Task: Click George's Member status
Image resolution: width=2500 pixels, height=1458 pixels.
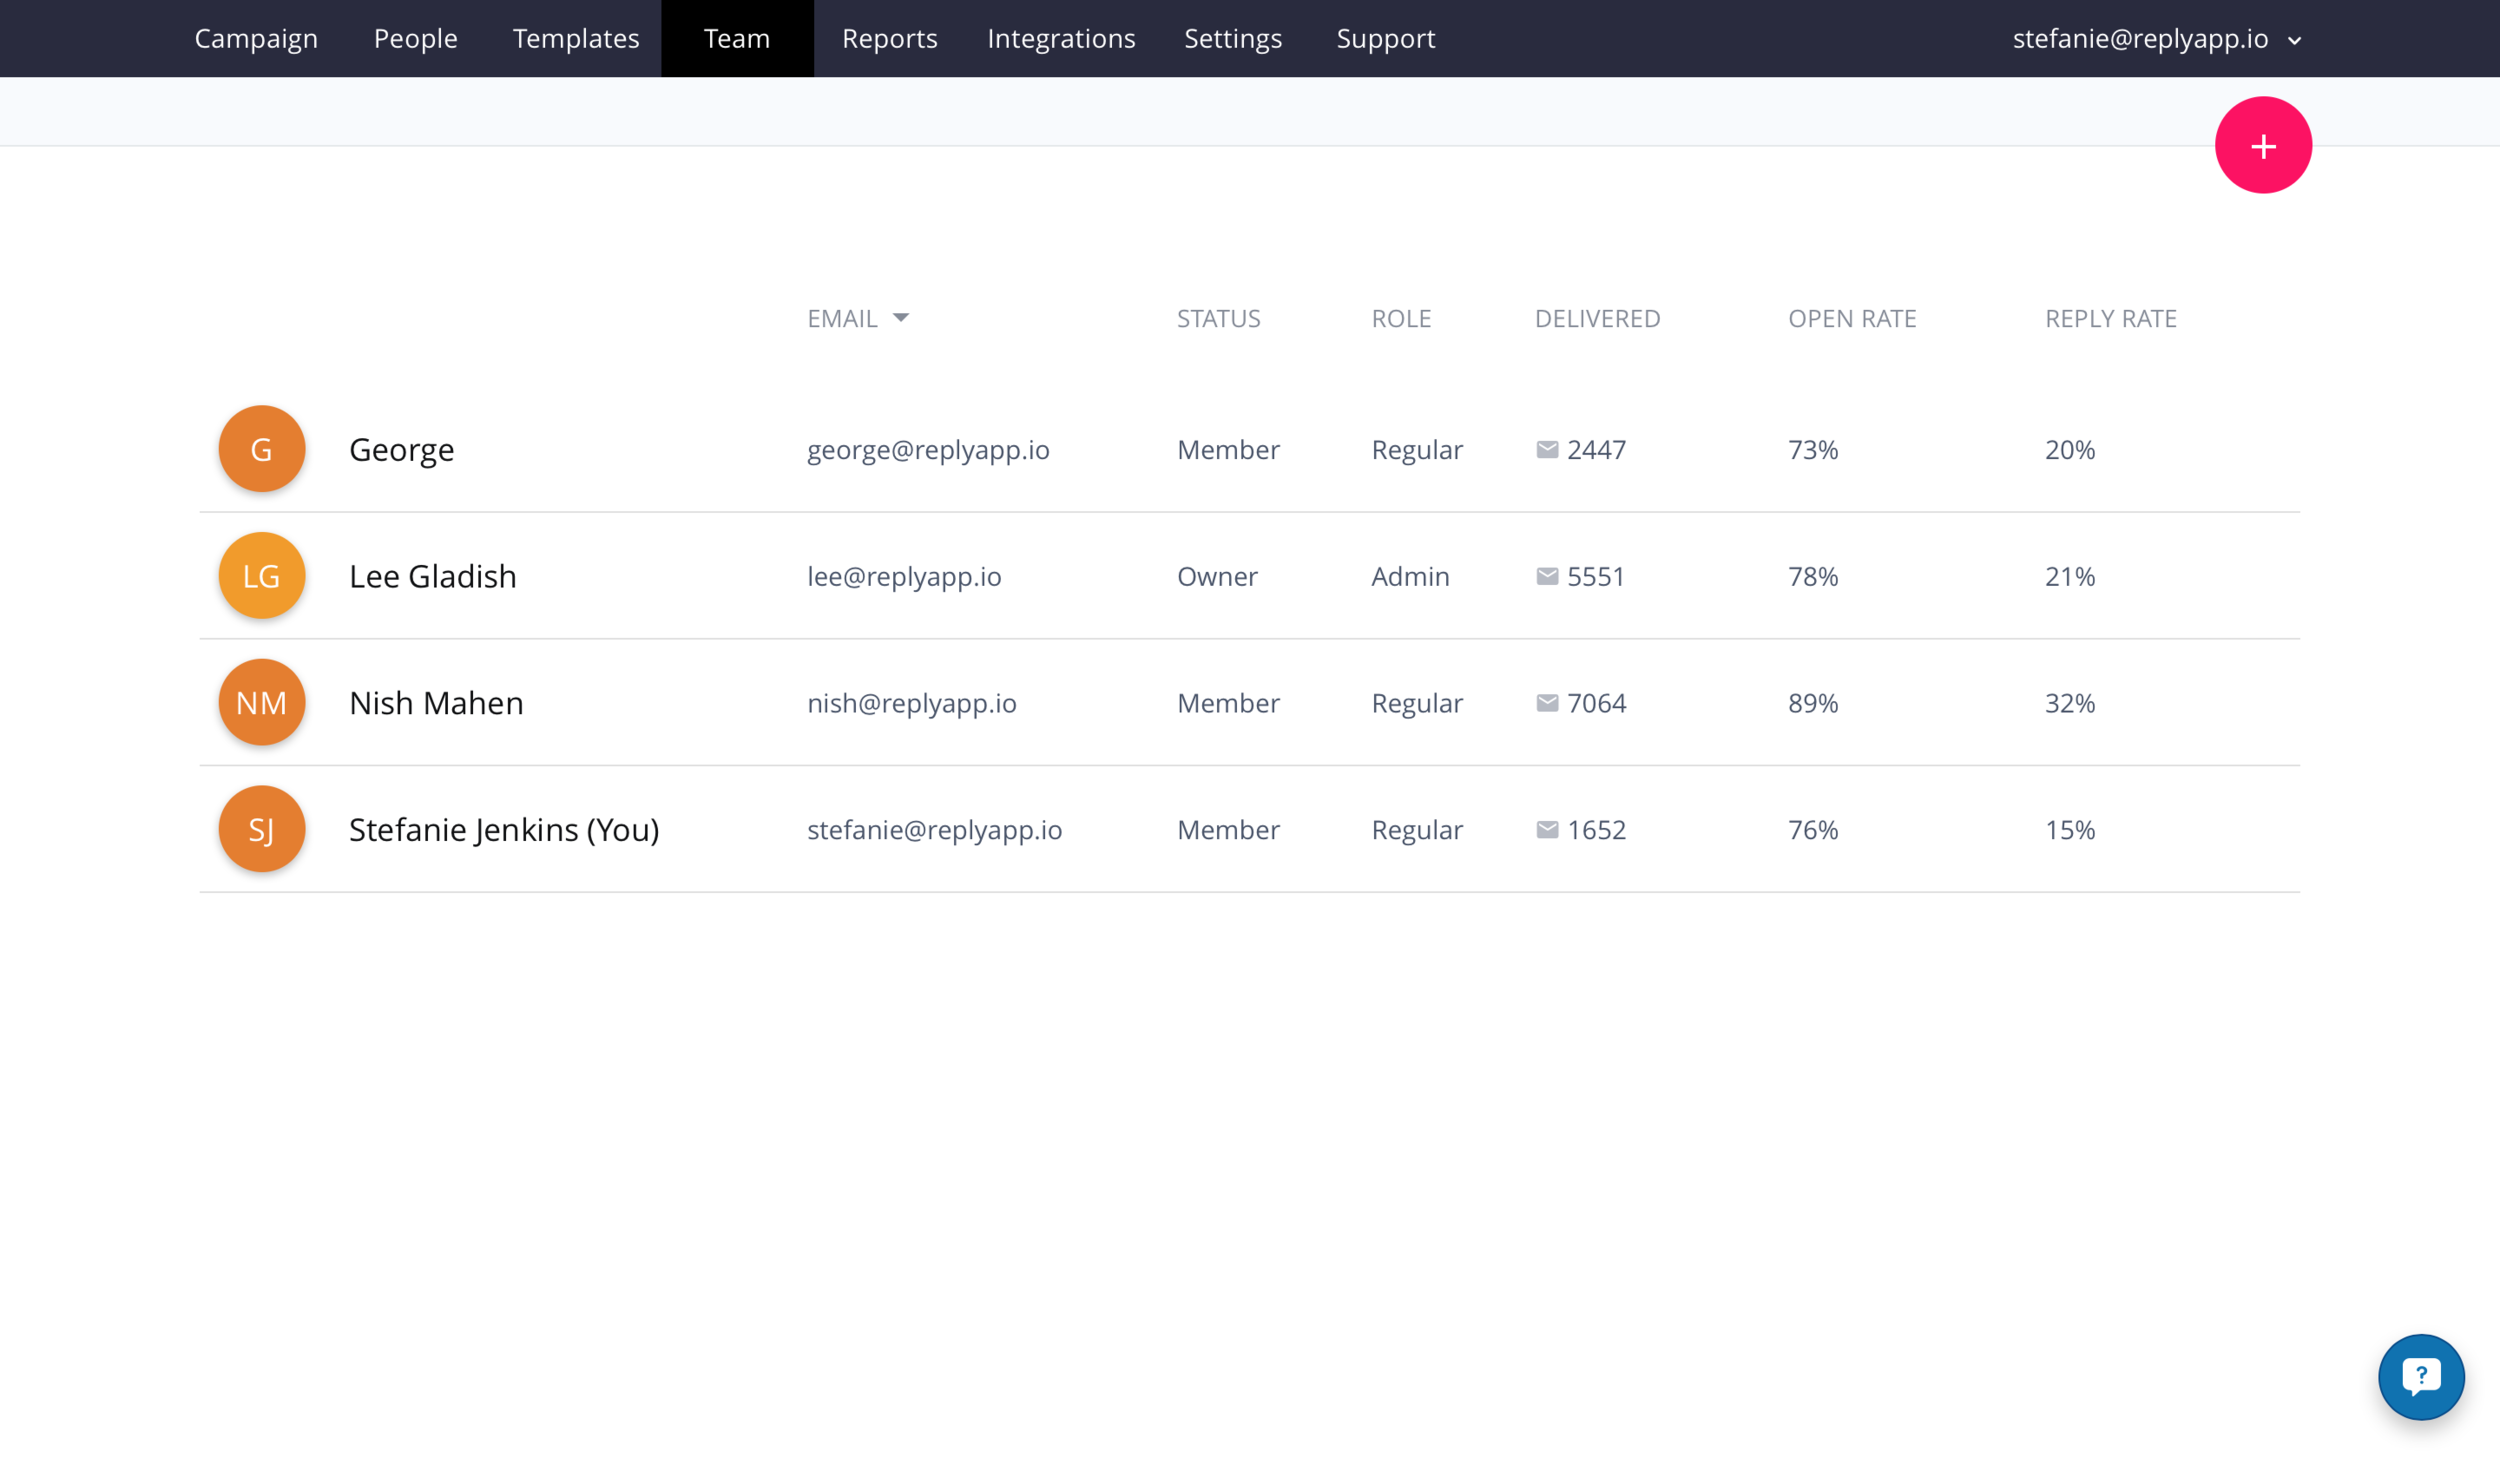Action: pyautogui.click(x=1228, y=450)
